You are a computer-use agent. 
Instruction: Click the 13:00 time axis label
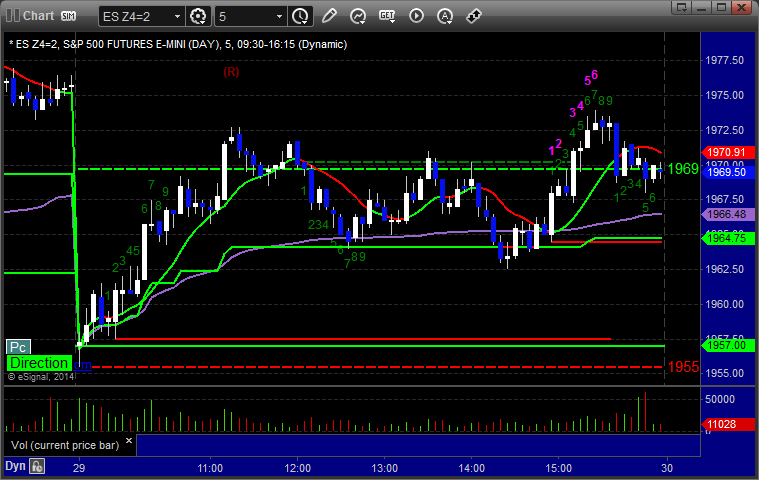(384, 468)
